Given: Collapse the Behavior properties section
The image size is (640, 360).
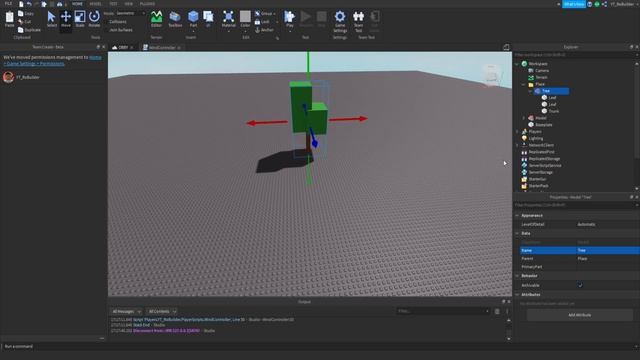Looking at the screenshot, I should [x=517, y=276].
